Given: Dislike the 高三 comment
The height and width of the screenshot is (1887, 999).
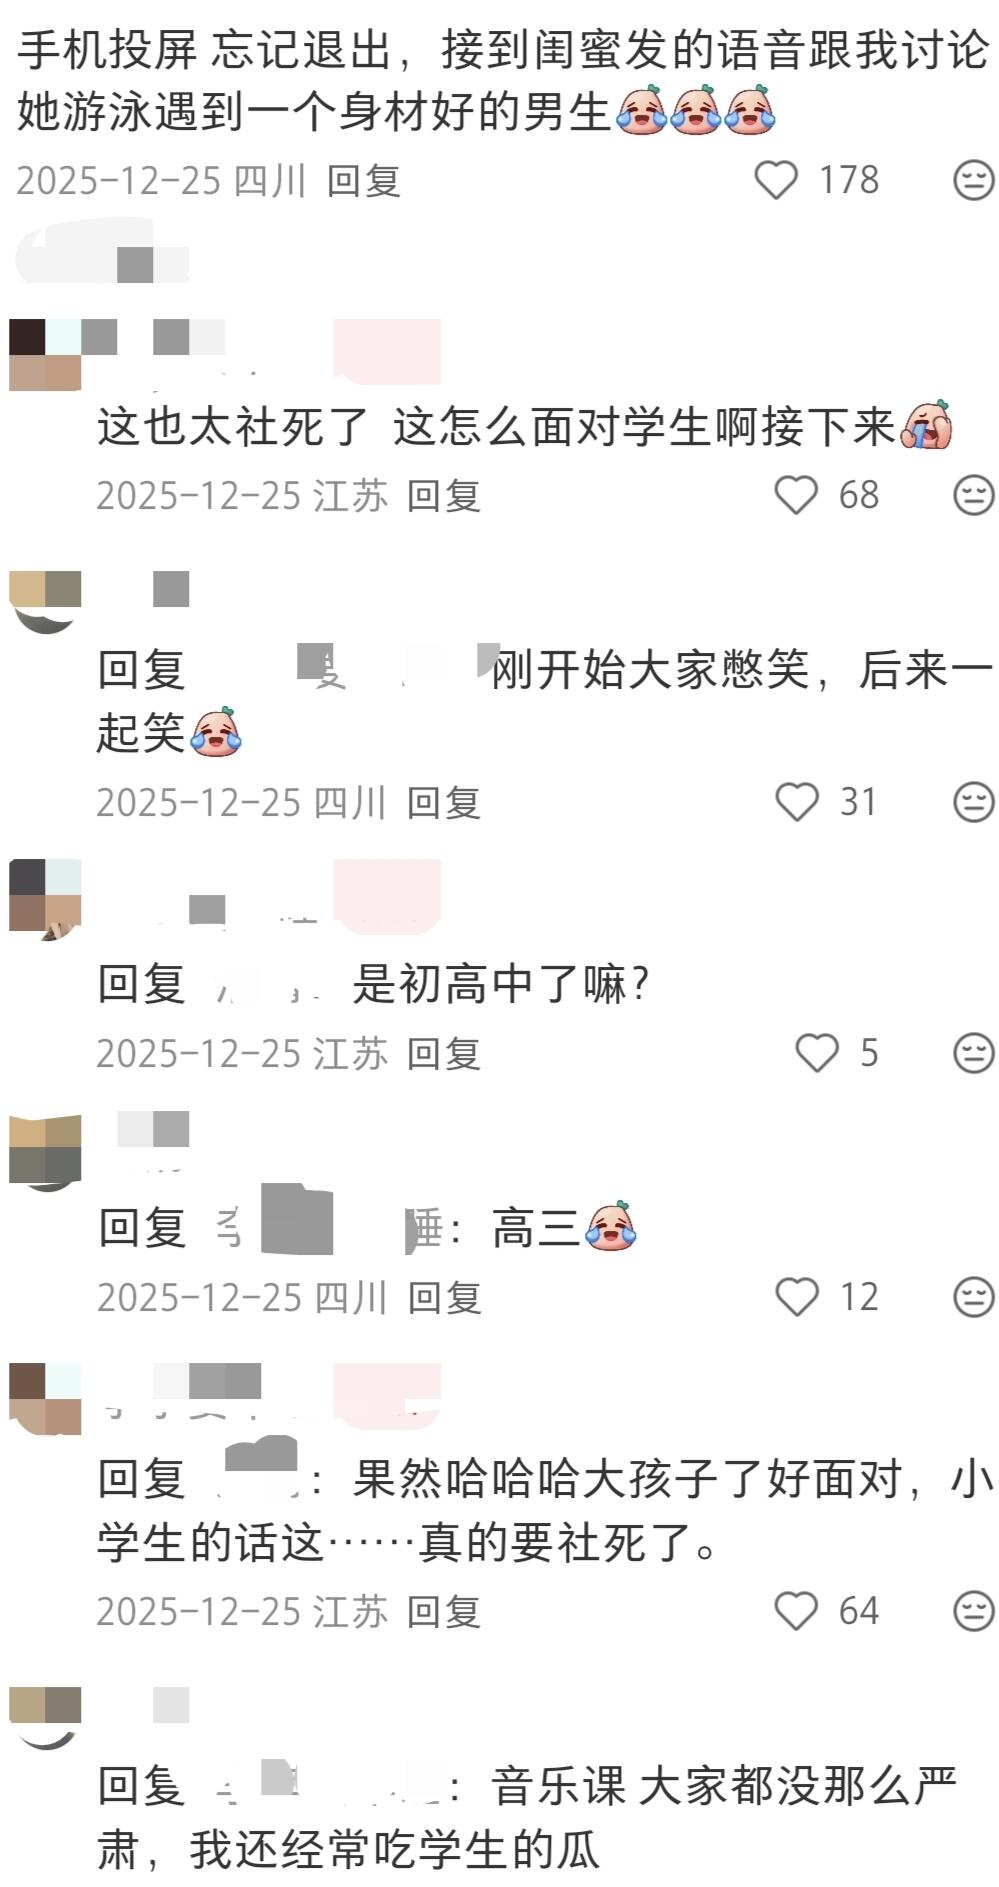Looking at the screenshot, I should (973, 1297).
